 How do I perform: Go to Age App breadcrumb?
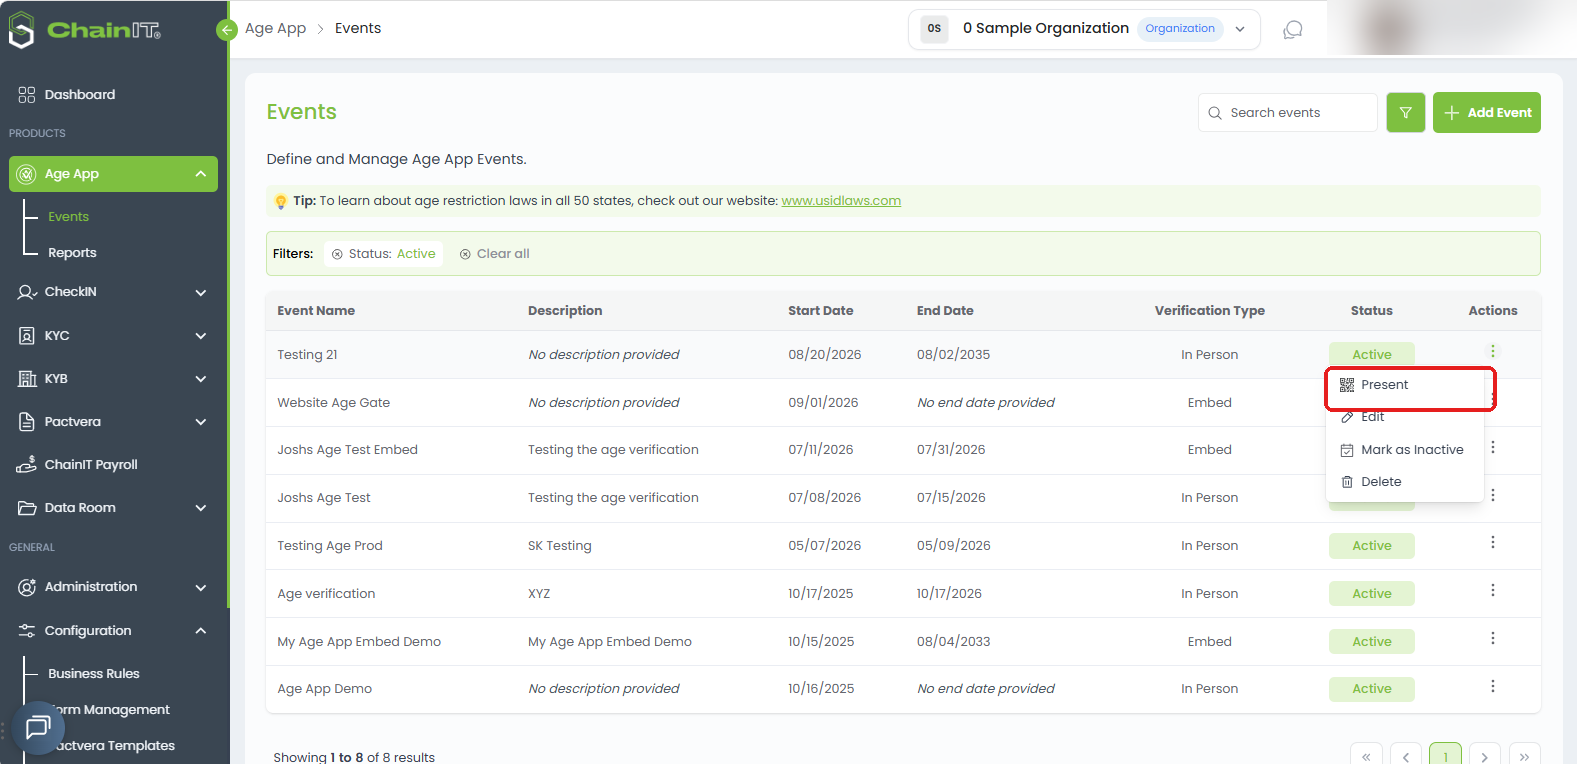275,28
